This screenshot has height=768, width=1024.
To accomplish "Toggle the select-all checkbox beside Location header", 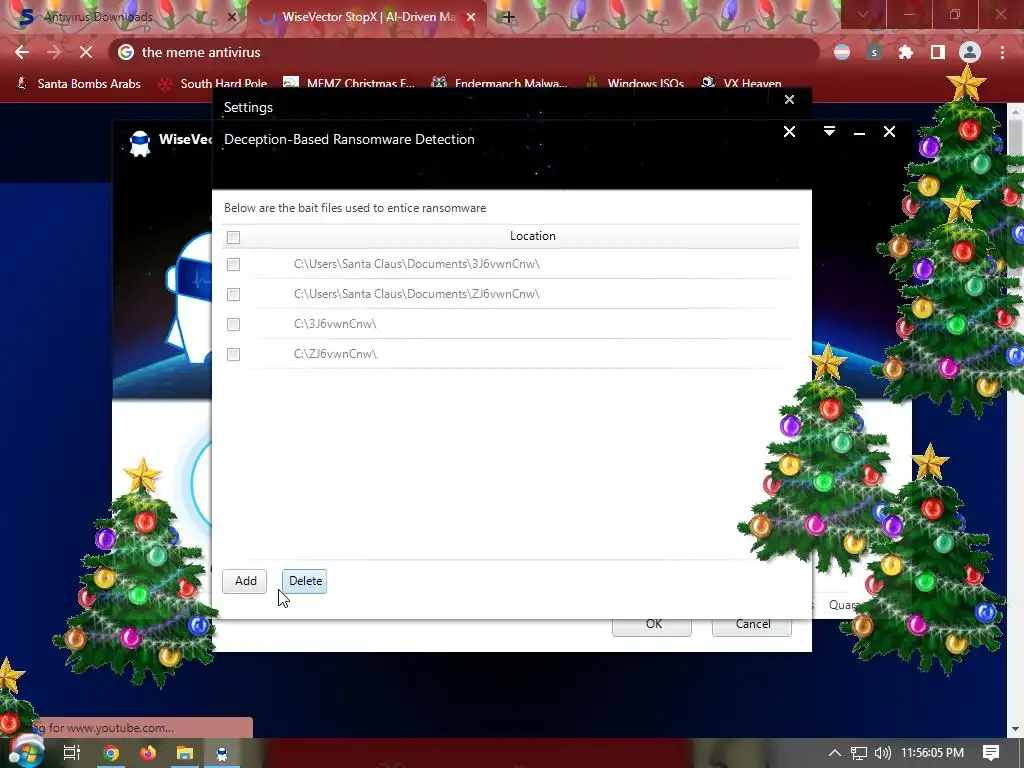I will click(233, 237).
